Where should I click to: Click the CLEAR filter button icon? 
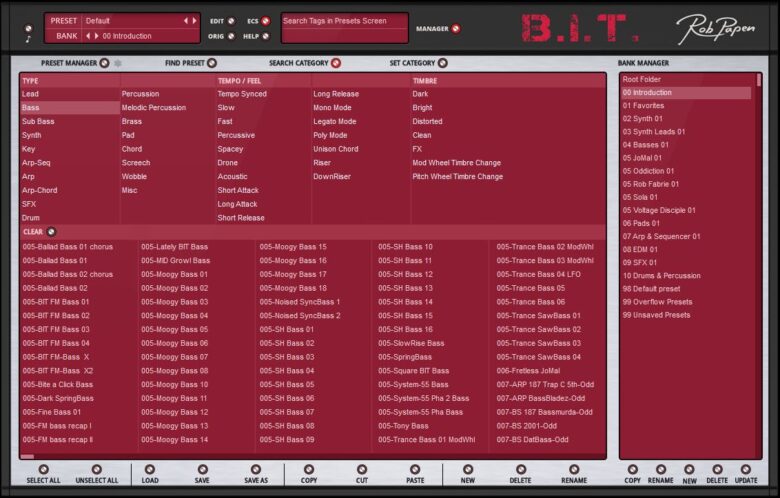point(51,232)
